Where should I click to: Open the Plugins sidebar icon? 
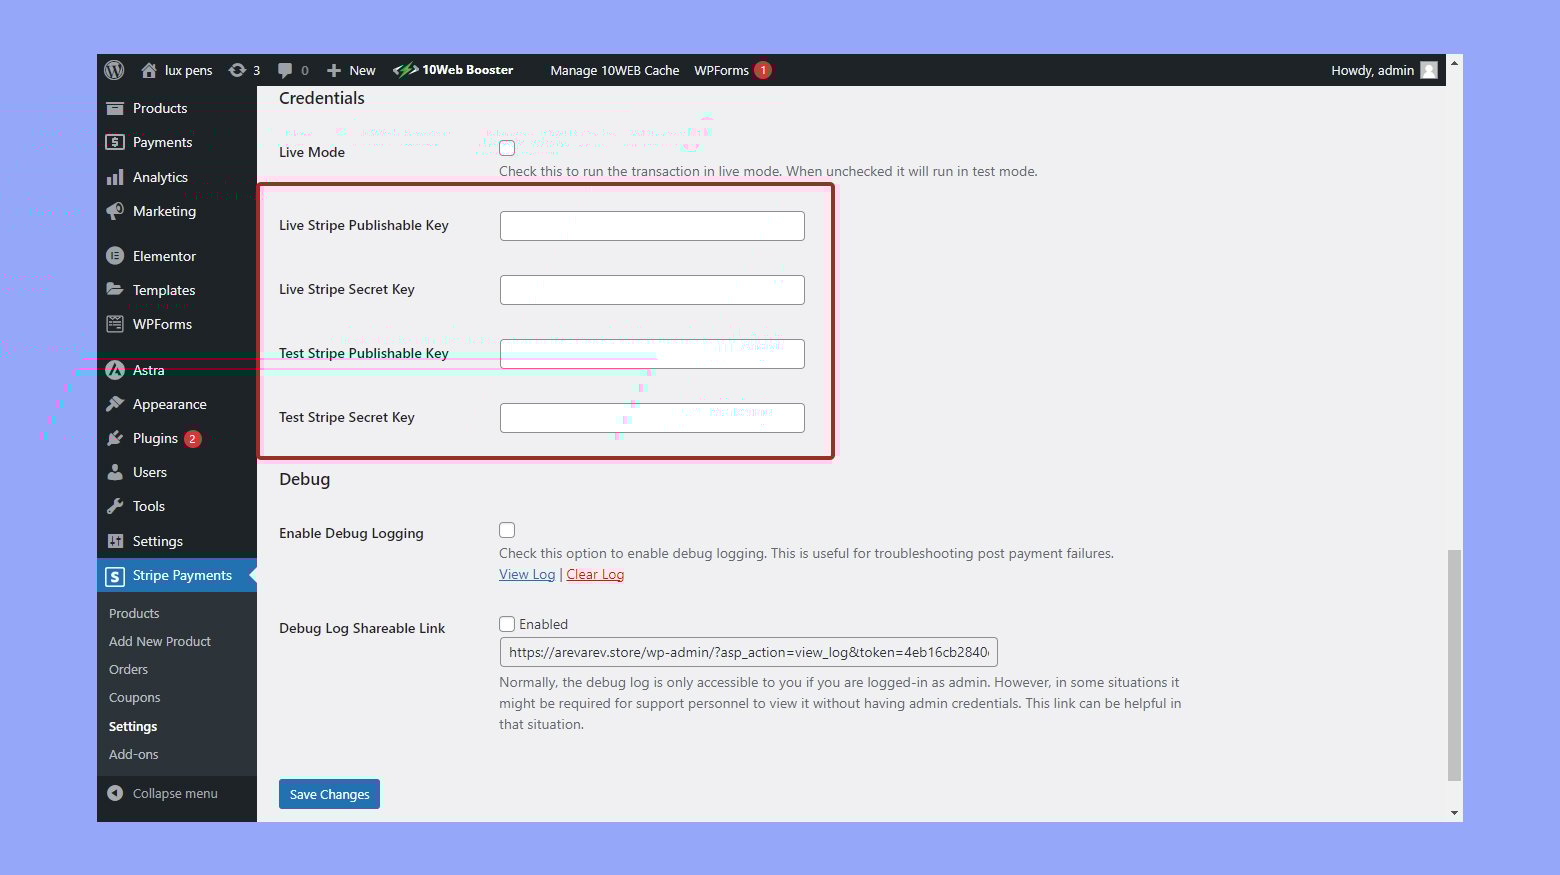(115, 438)
